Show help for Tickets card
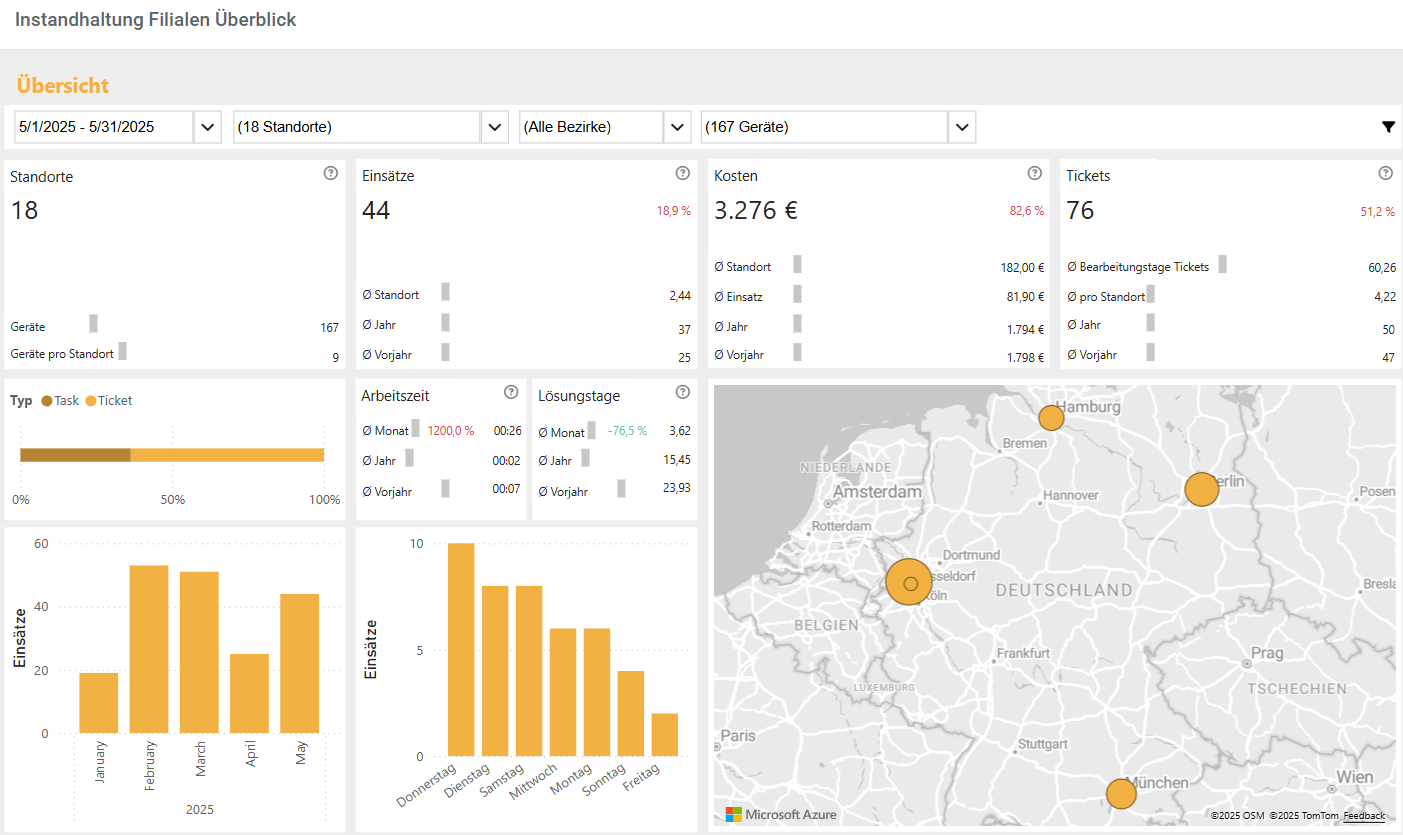Viewport: 1403px width, 835px height. tap(1386, 173)
